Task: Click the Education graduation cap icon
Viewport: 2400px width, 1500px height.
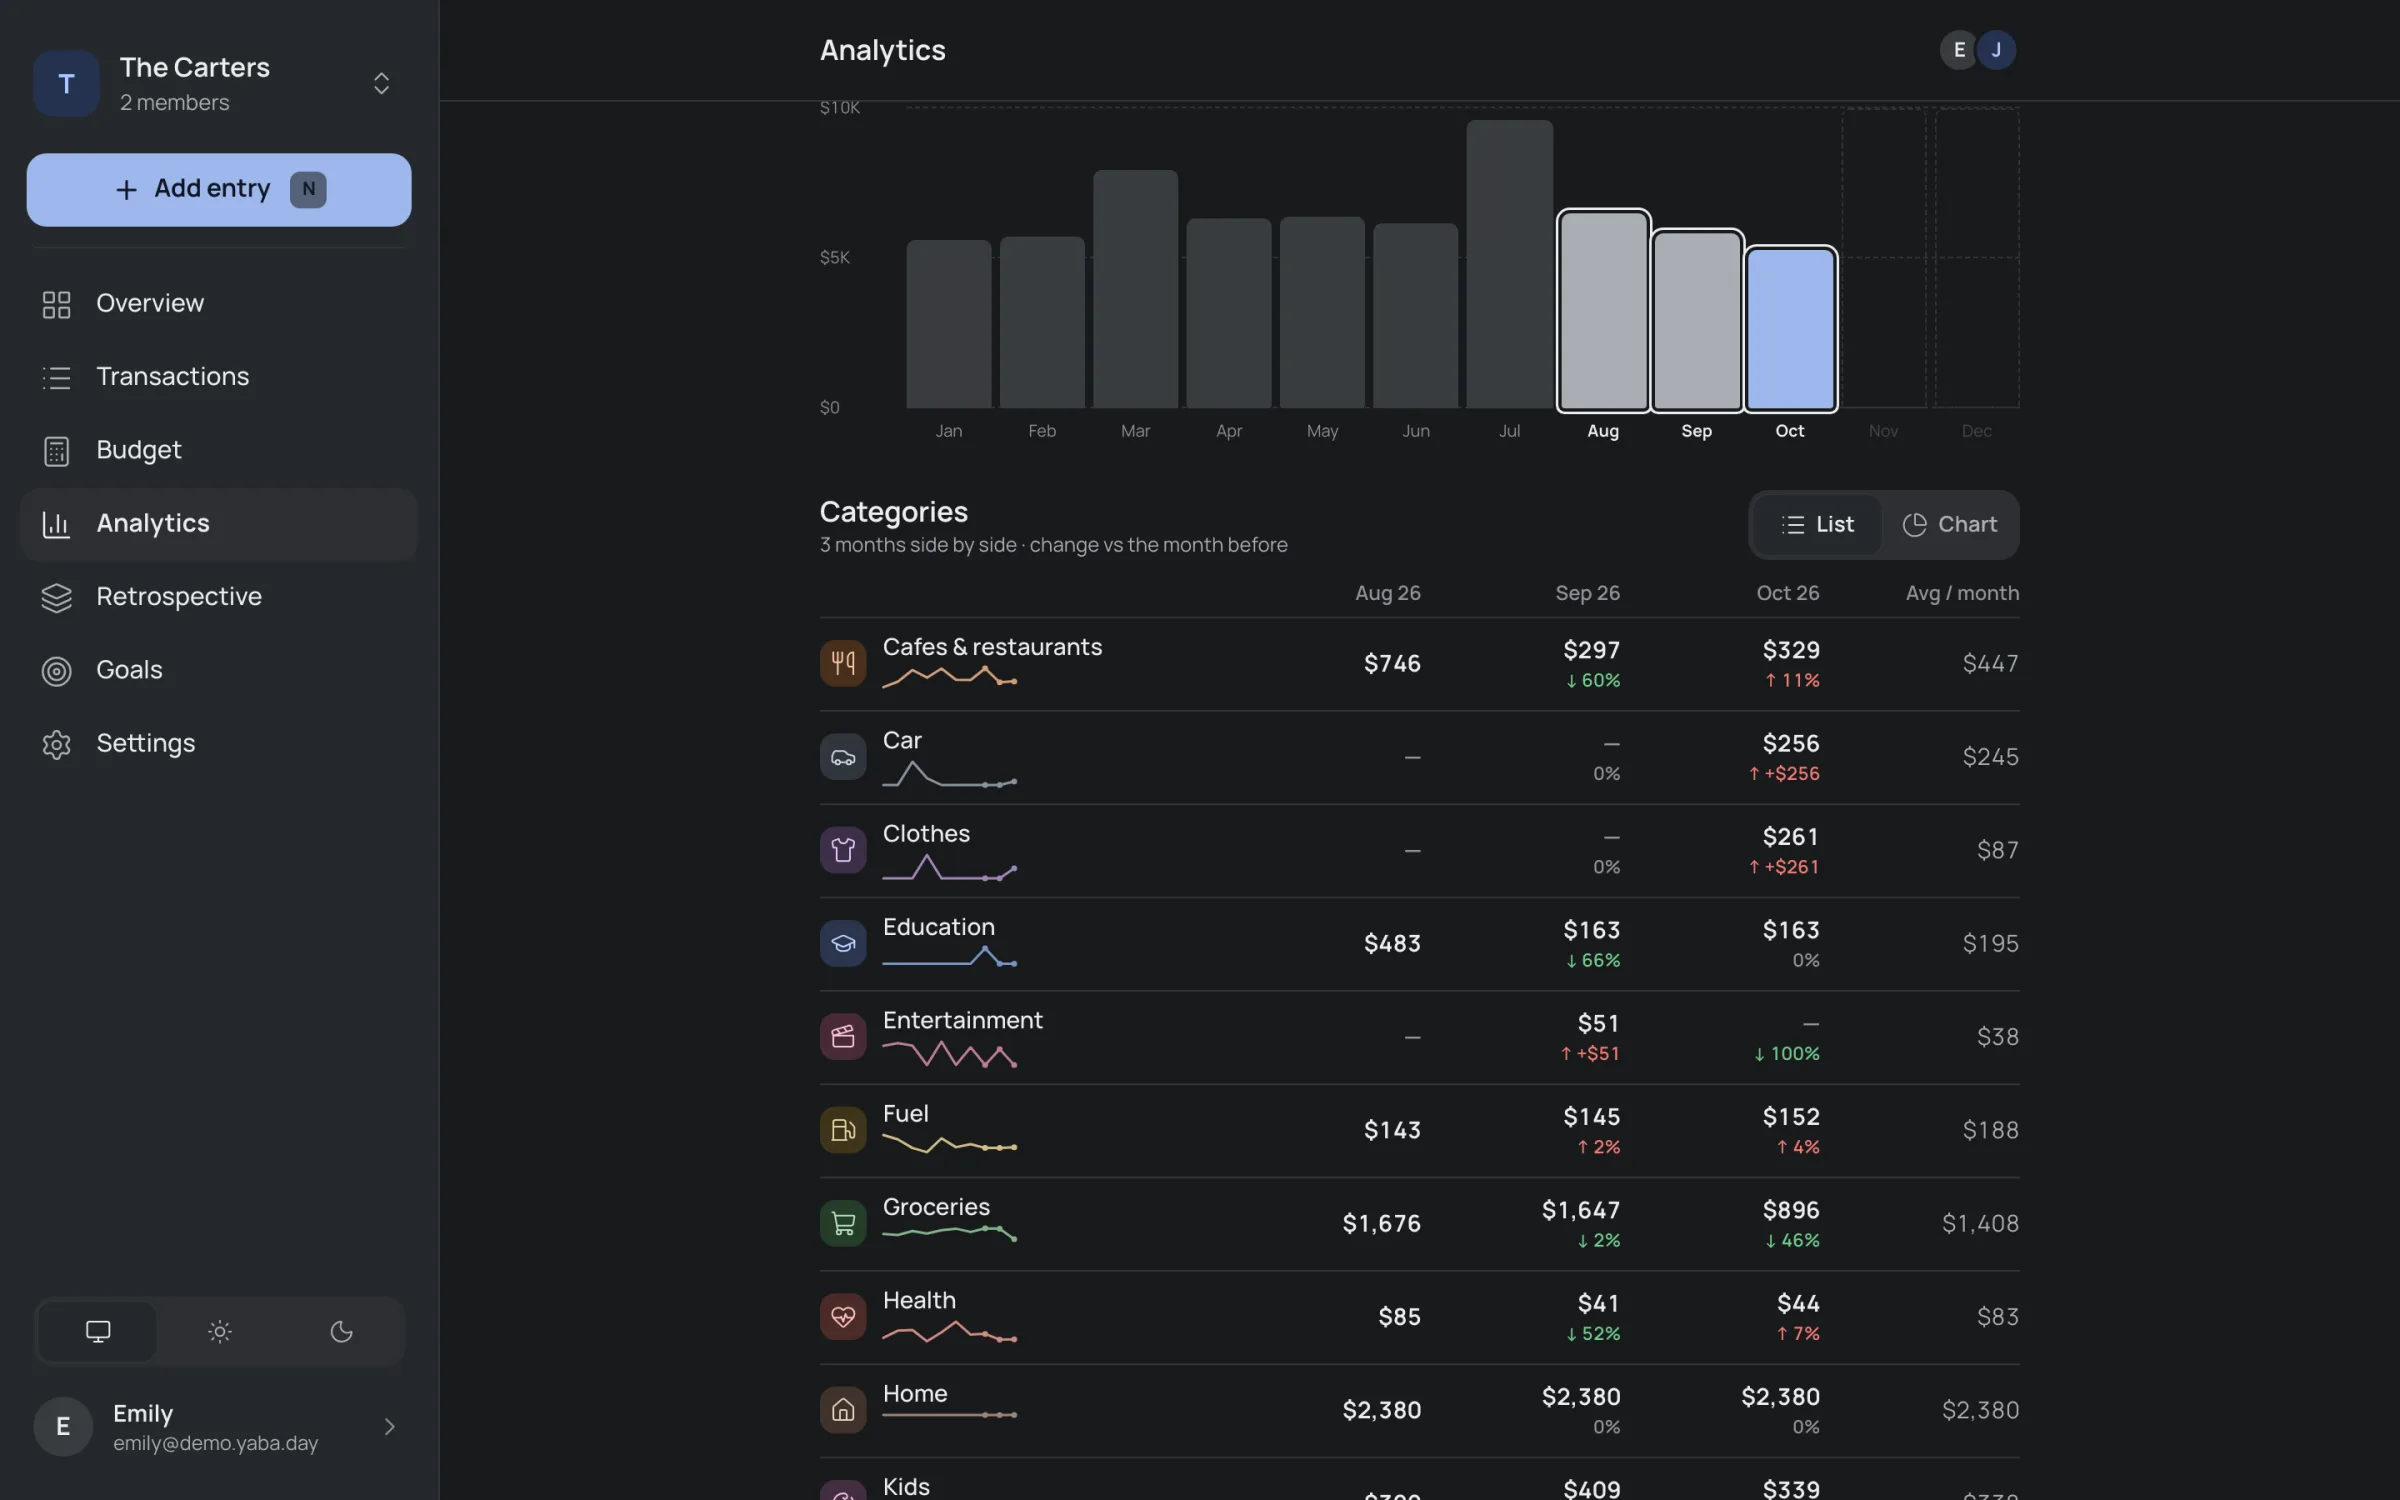Action: click(843, 943)
